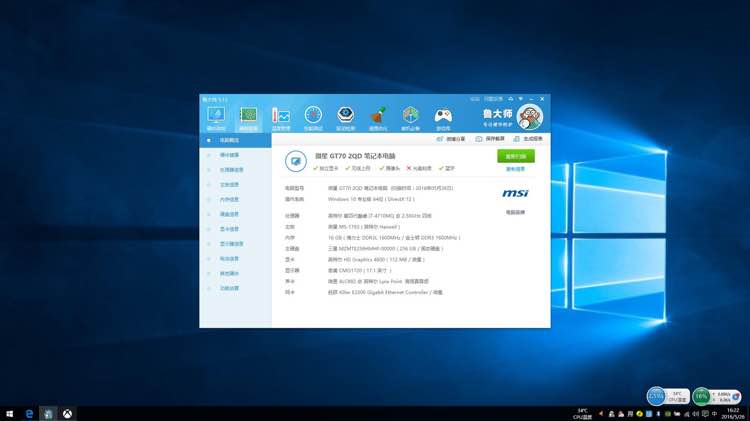This screenshot has width=750, height=421.
Task: Click the copy info link under green button
Action: click(515, 169)
